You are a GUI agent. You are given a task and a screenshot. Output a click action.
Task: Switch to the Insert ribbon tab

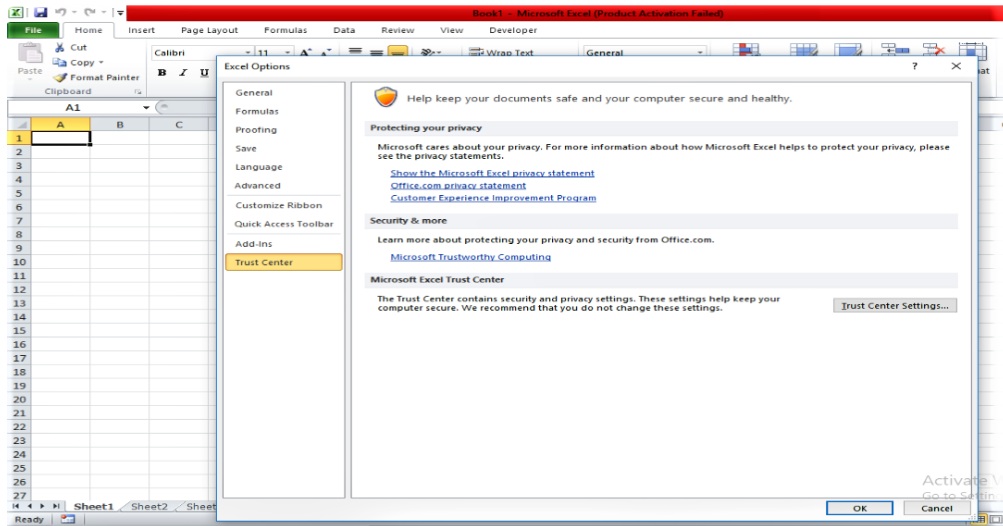141,30
